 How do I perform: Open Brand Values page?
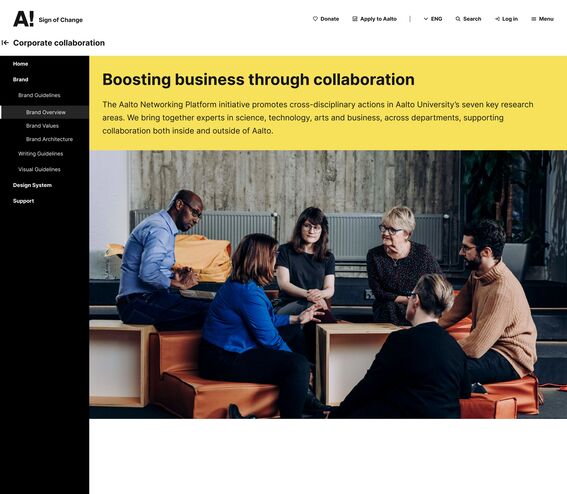[42, 126]
